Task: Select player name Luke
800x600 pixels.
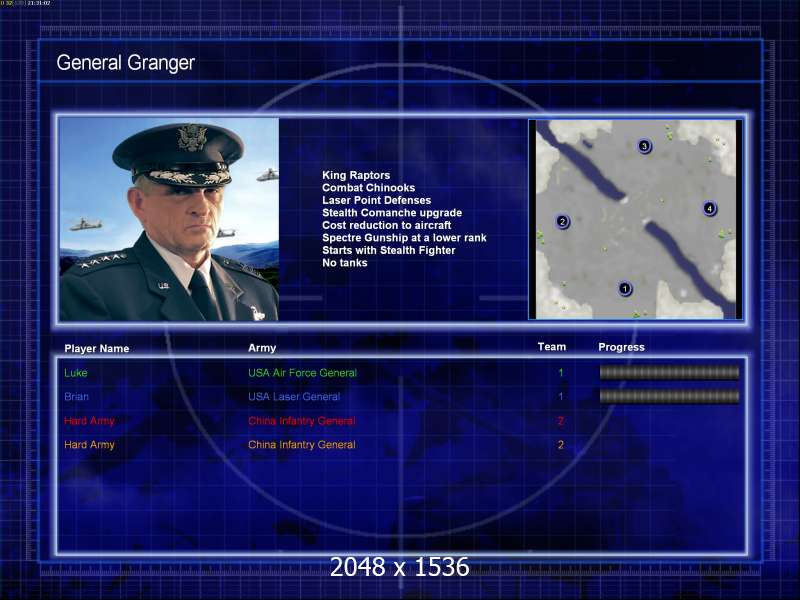Action: coord(76,373)
